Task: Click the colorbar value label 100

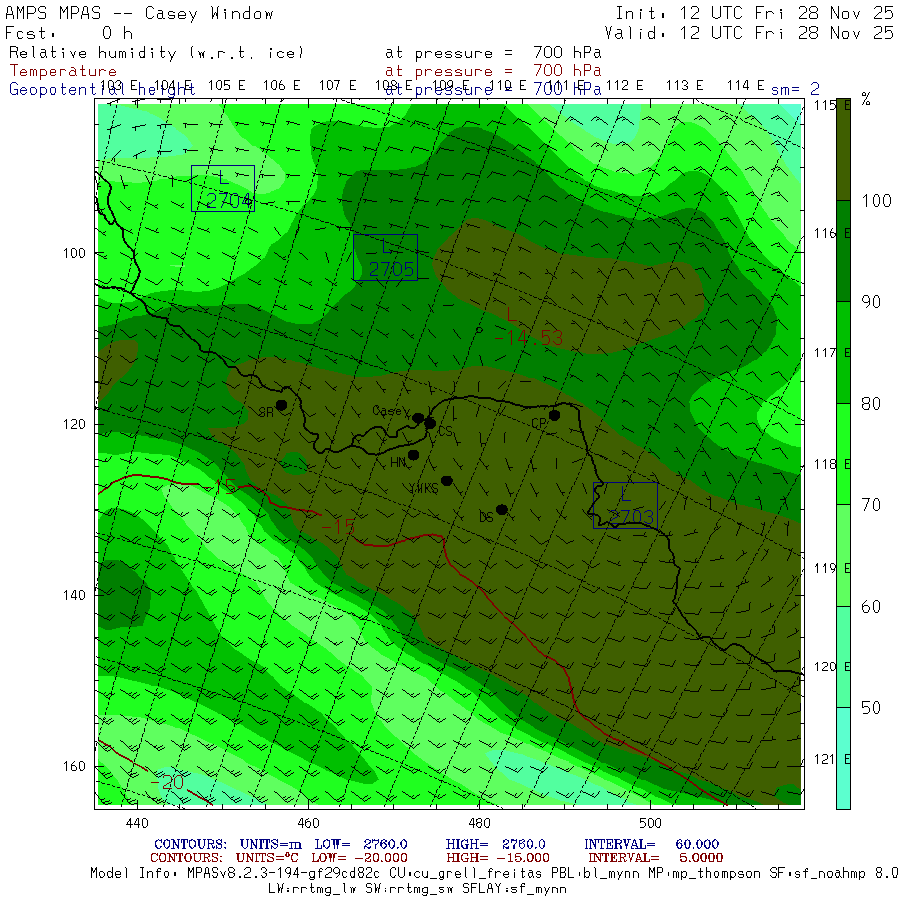Action: [876, 201]
